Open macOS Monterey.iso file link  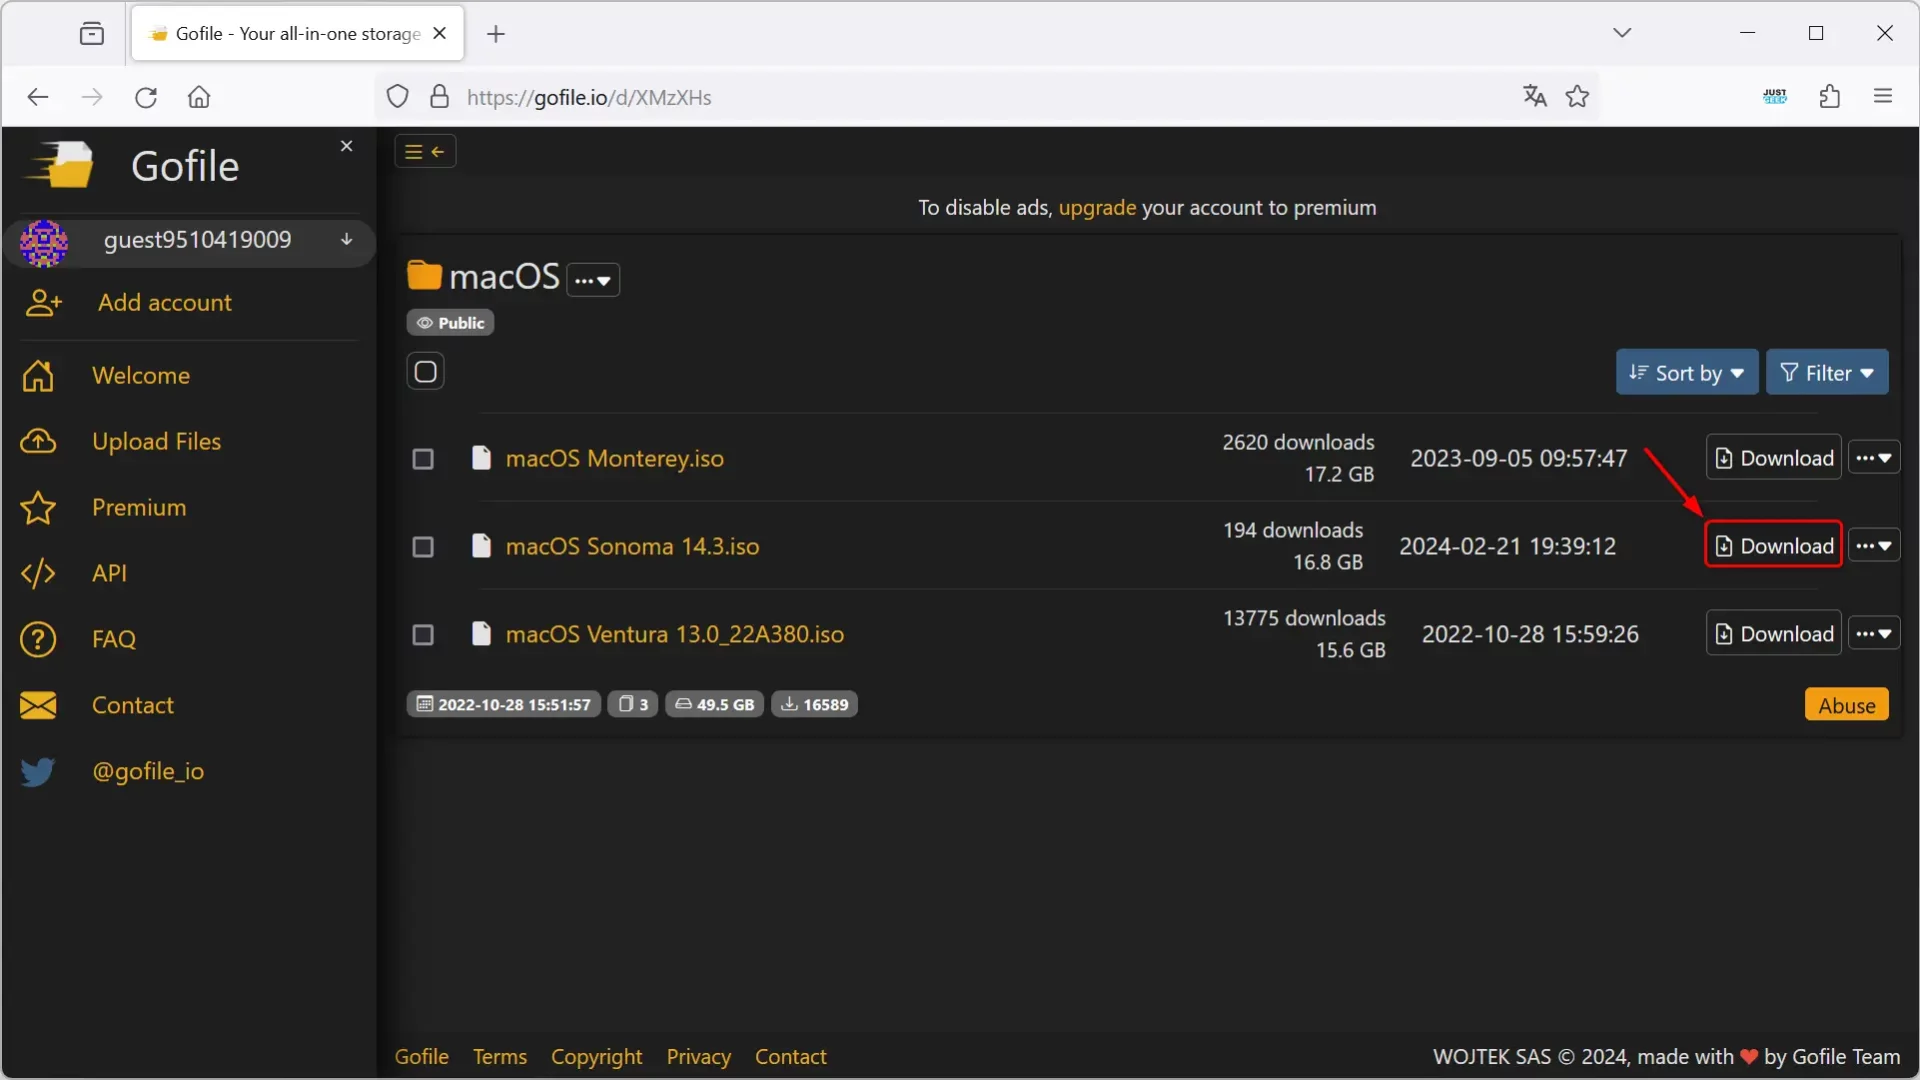[x=614, y=459]
